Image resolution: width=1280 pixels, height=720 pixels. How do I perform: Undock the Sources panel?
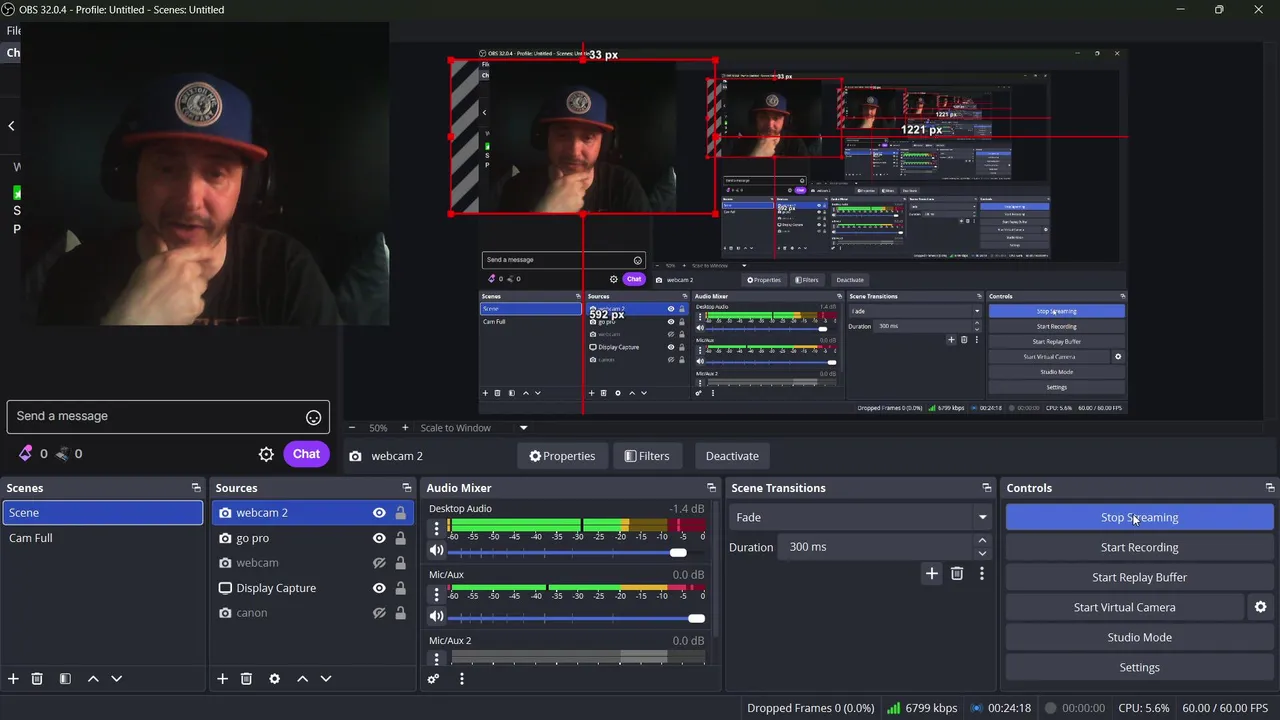[406, 488]
